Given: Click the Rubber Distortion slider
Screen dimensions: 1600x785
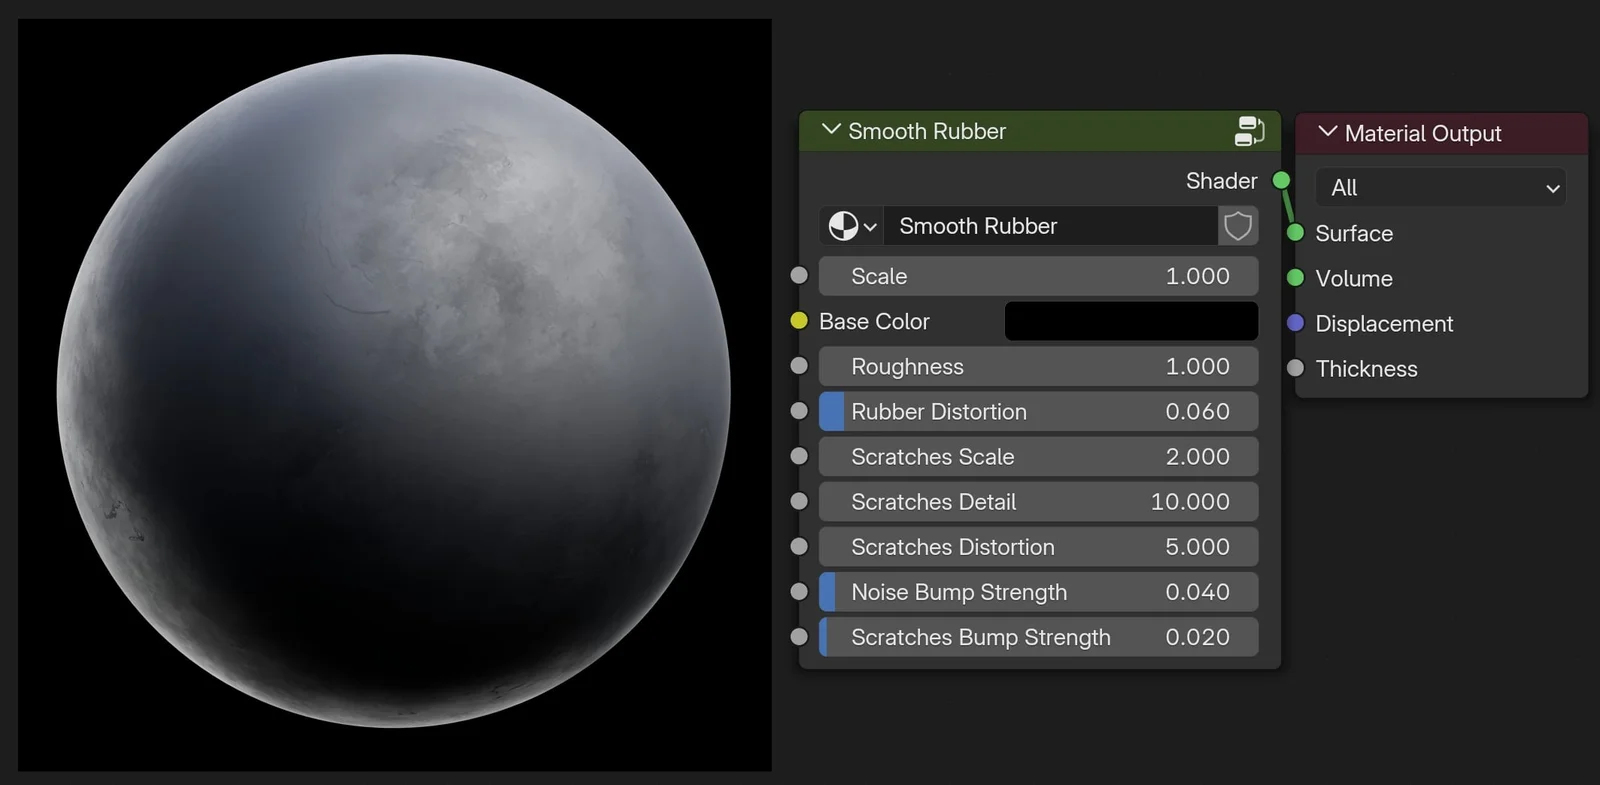Looking at the screenshot, I should point(1037,412).
